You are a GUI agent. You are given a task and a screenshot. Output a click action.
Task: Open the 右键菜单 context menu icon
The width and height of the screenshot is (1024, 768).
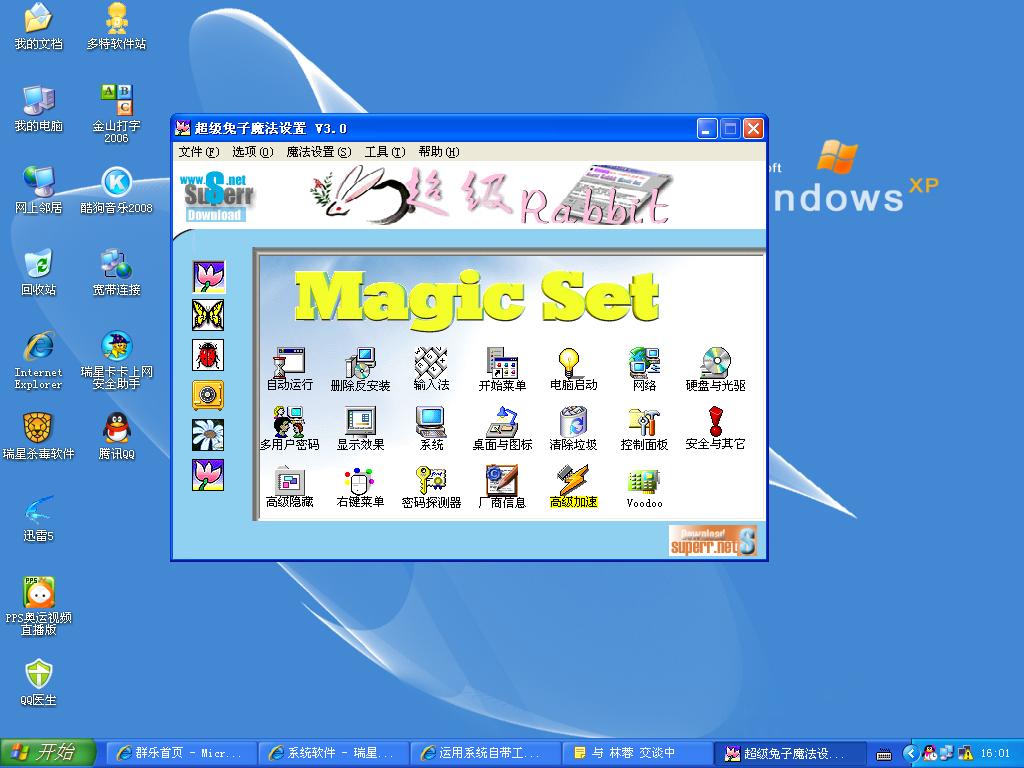click(x=360, y=487)
